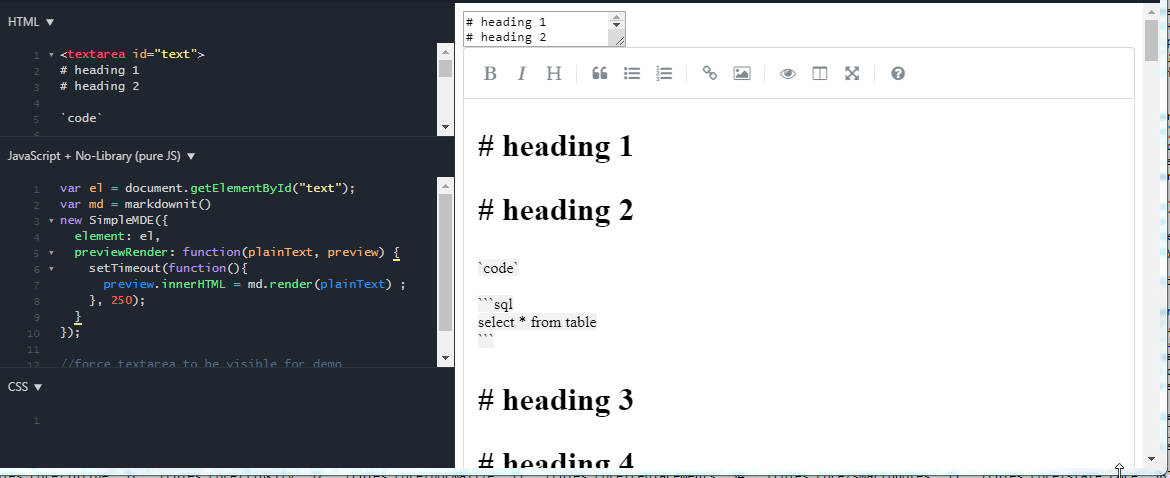Click the '# heading 1' editor line
Image resolution: width=1170 pixels, height=478 pixels.
[x=555, y=146]
